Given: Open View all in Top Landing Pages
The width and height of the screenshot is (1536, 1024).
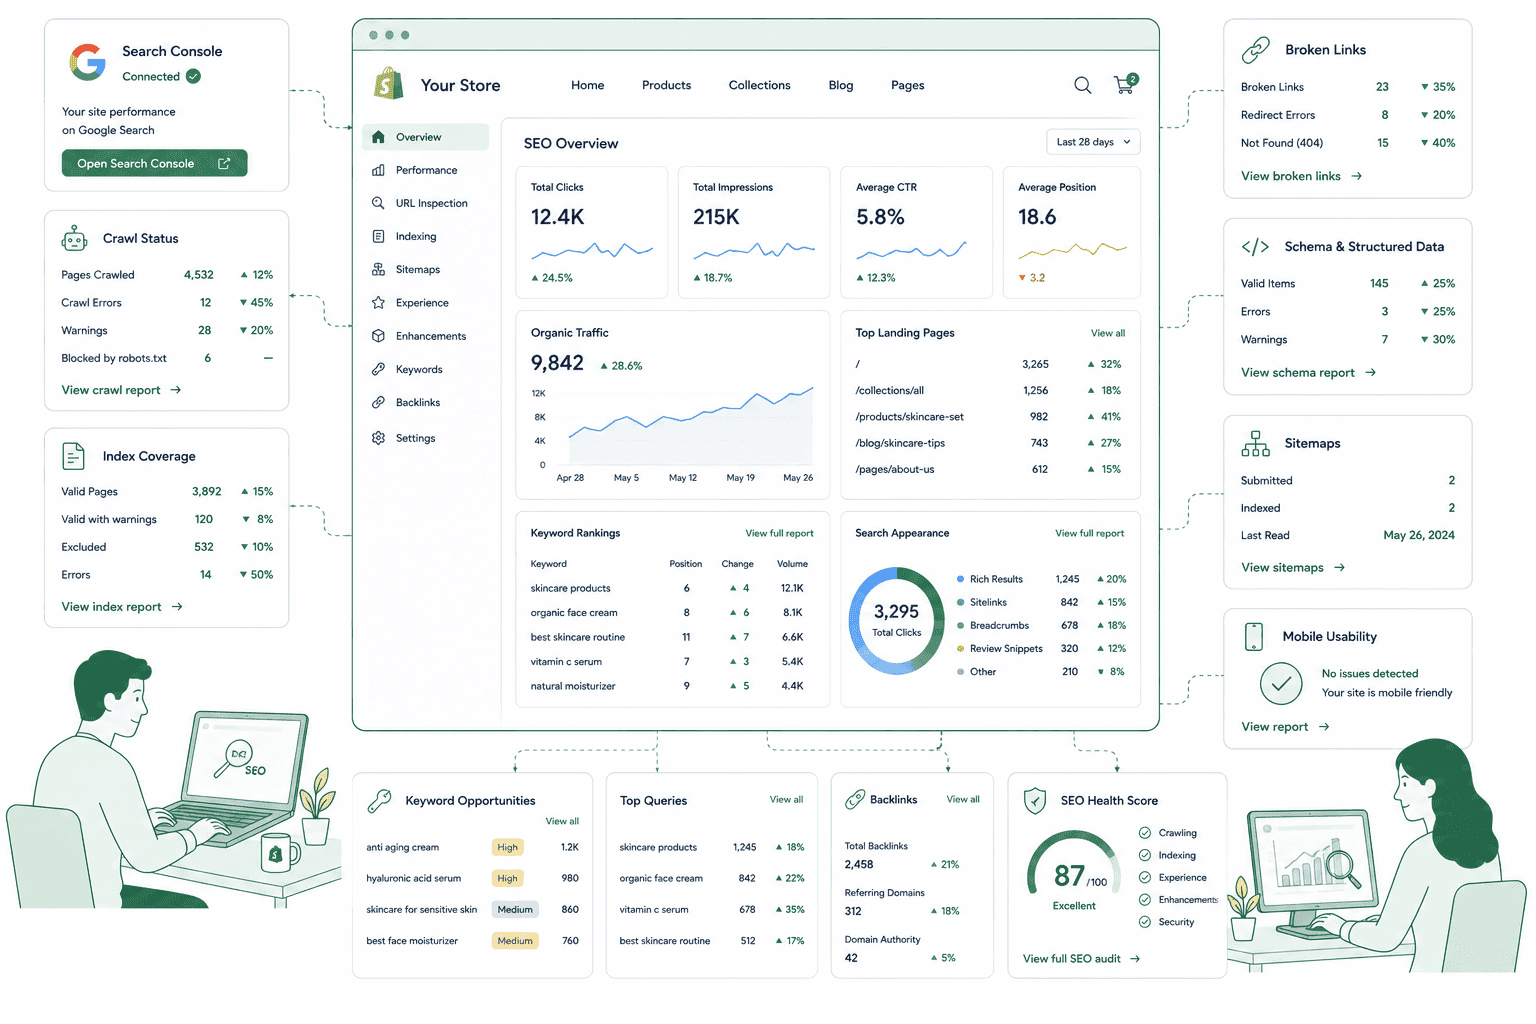Looking at the screenshot, I should coord(1108,333).
